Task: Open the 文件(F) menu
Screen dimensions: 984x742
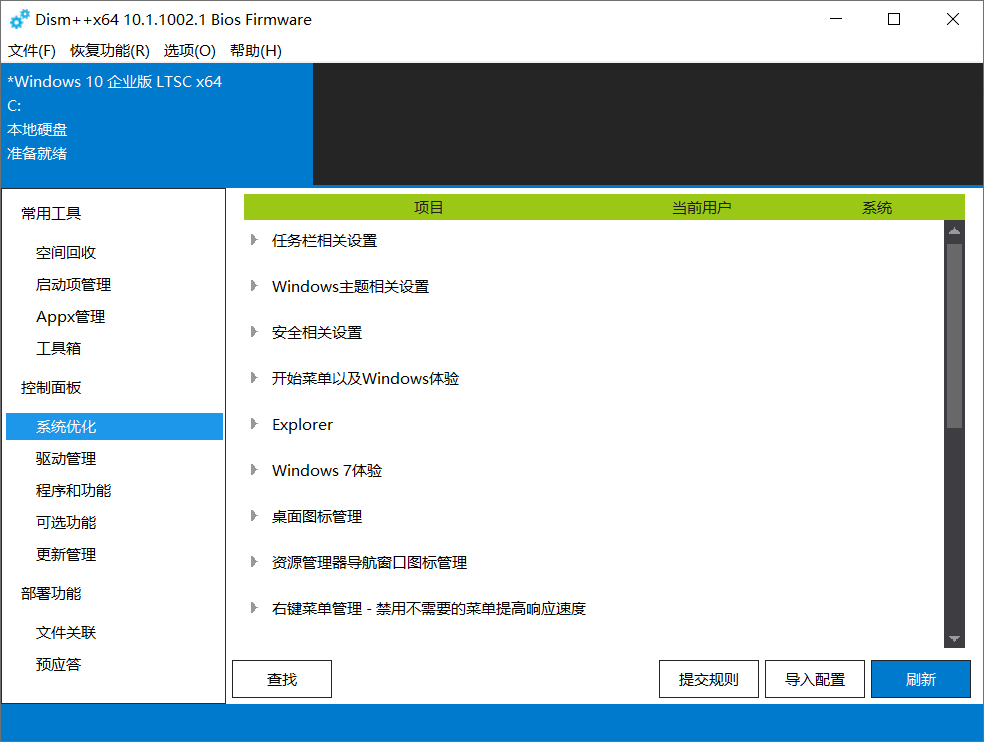Action: pos(32,51)
